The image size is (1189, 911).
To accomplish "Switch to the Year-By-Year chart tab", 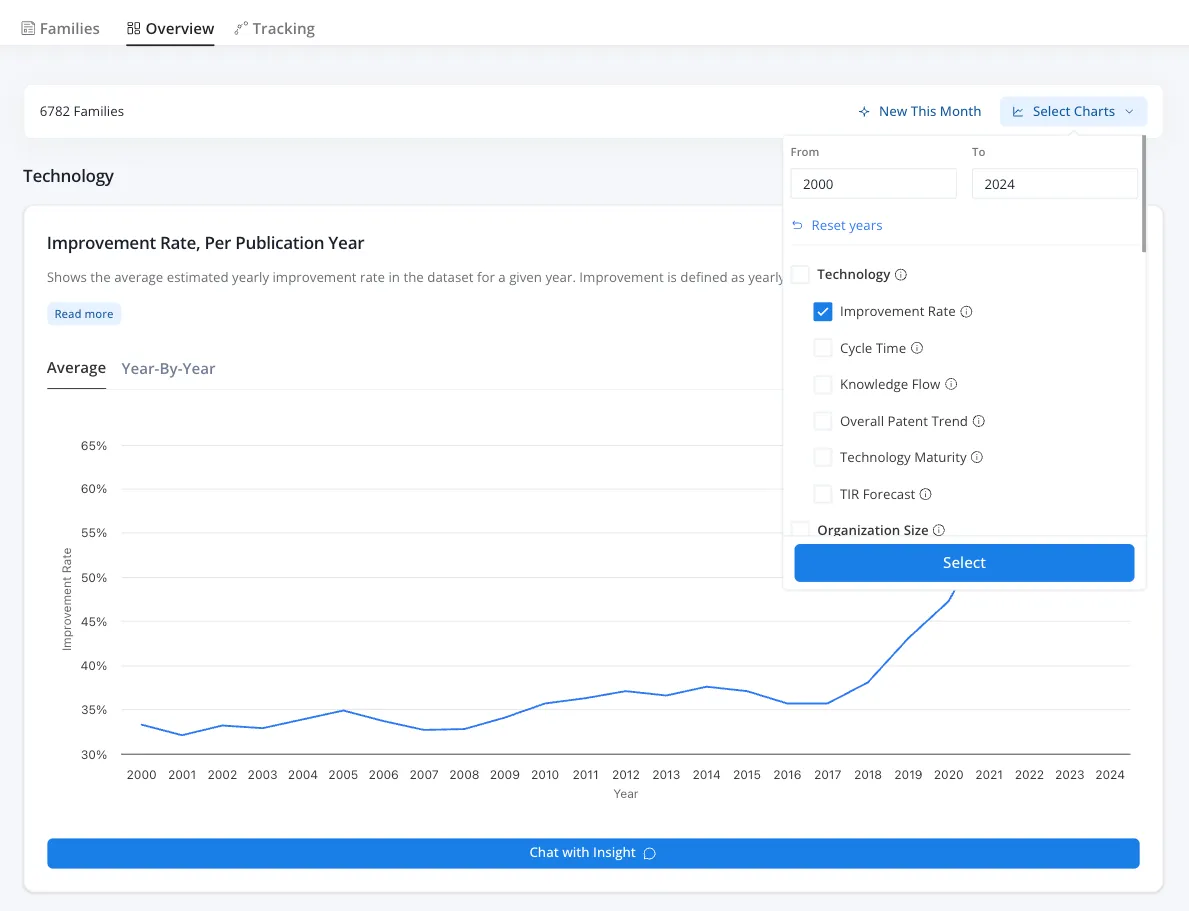I will [168, 369].
